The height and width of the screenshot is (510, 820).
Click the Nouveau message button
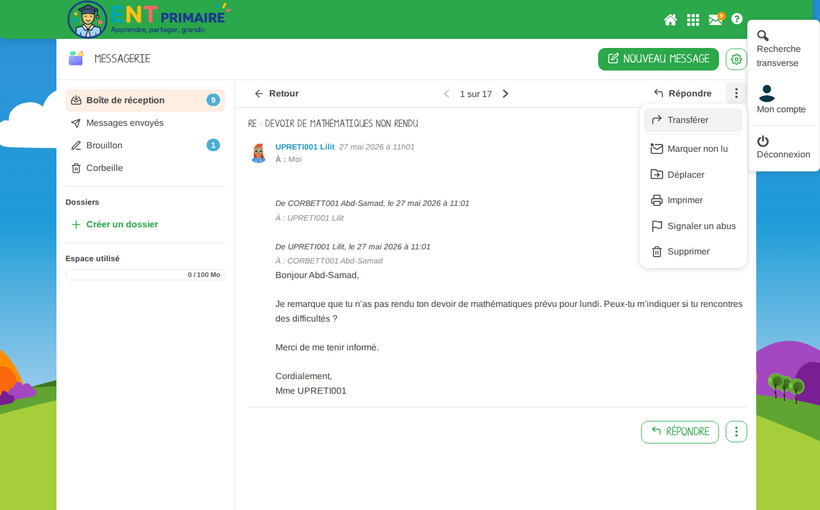pos(658,59)
